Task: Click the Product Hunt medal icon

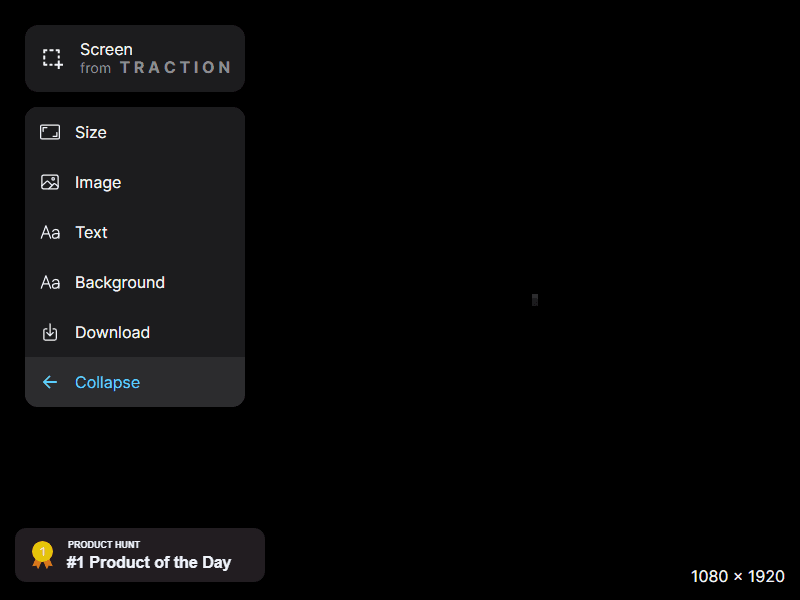Action: tap(42, 554)
